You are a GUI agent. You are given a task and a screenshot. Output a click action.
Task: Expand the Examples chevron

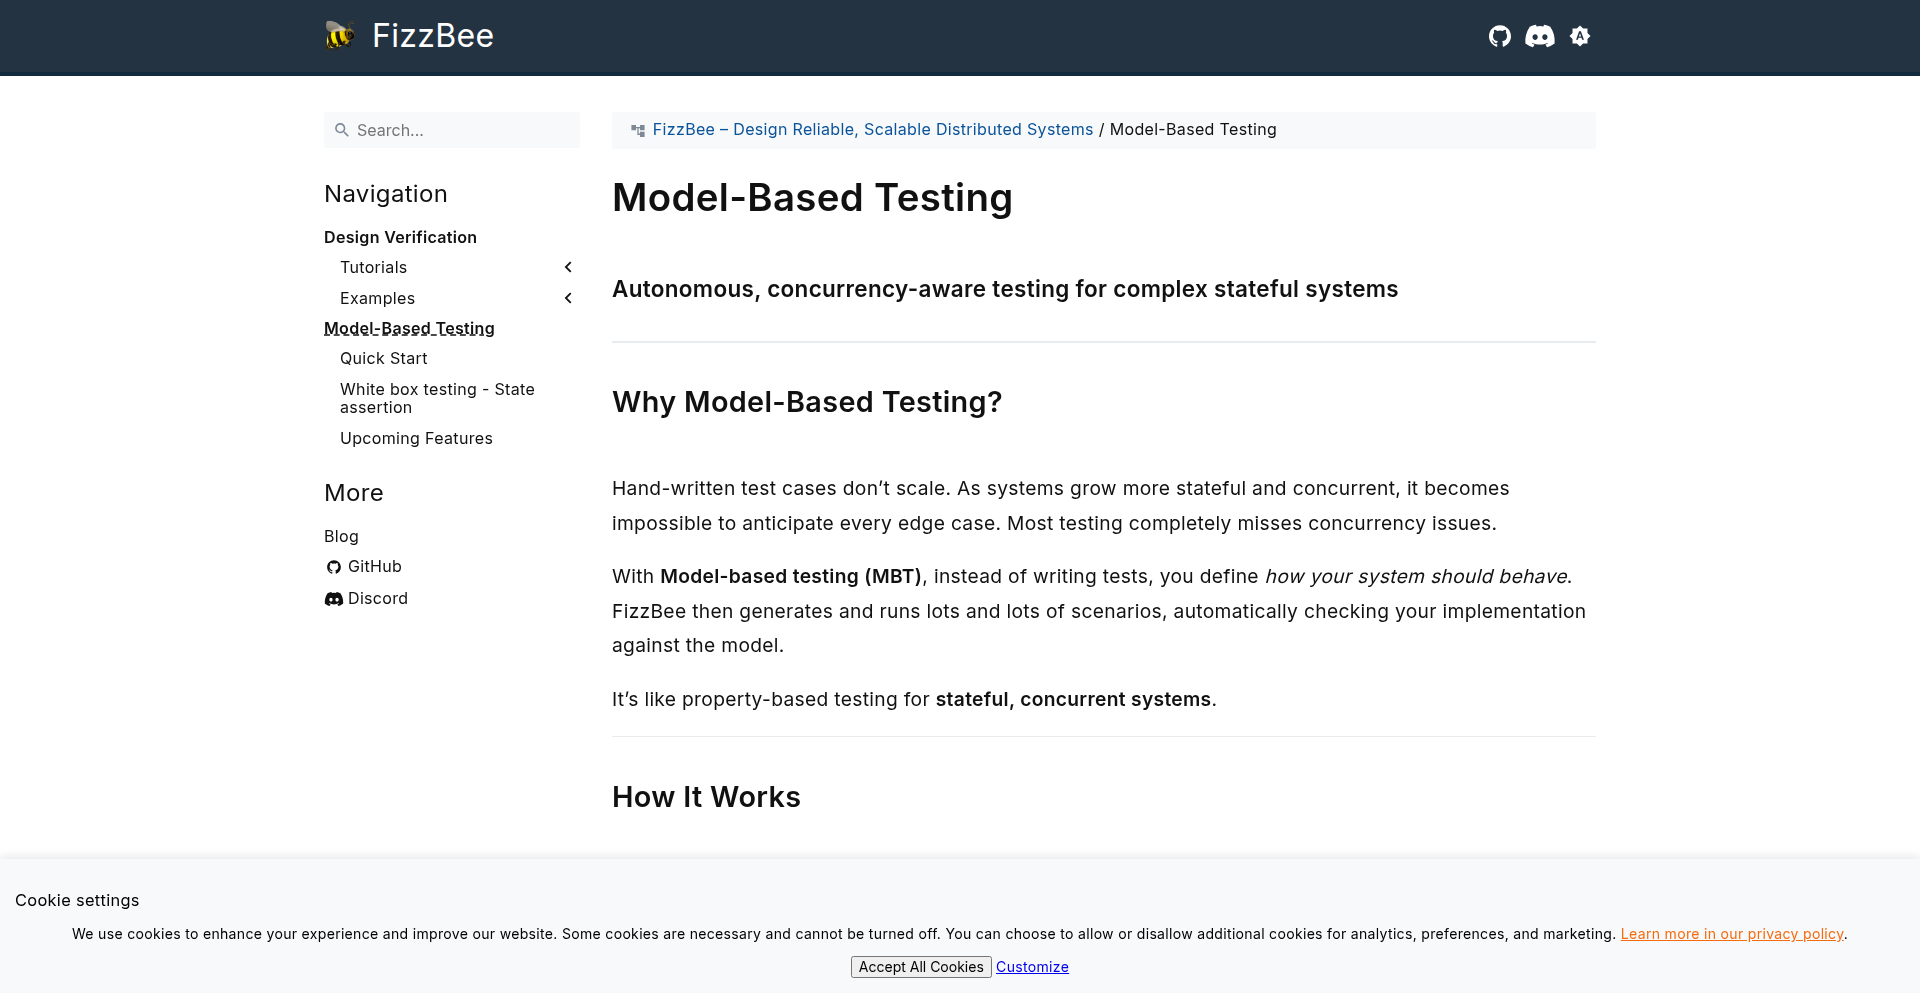tap(568, 298)
